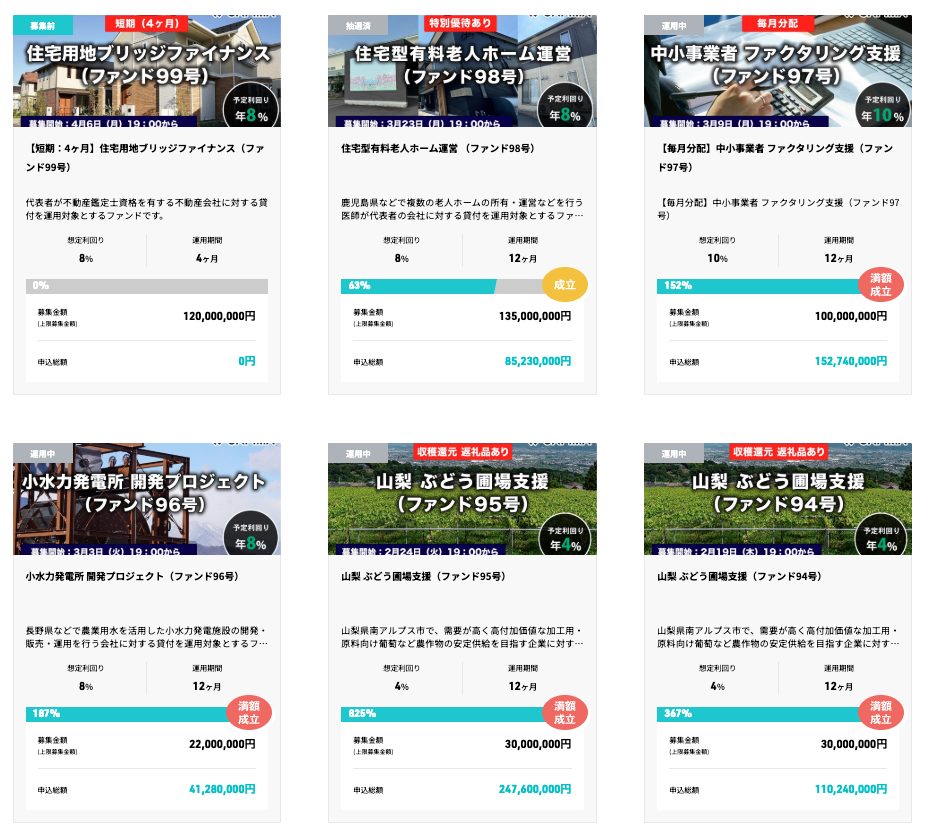
Task: Open 小水力発電所 開発プロジェクト(ファンド96号) title link
Action: [x=132, y=576]
